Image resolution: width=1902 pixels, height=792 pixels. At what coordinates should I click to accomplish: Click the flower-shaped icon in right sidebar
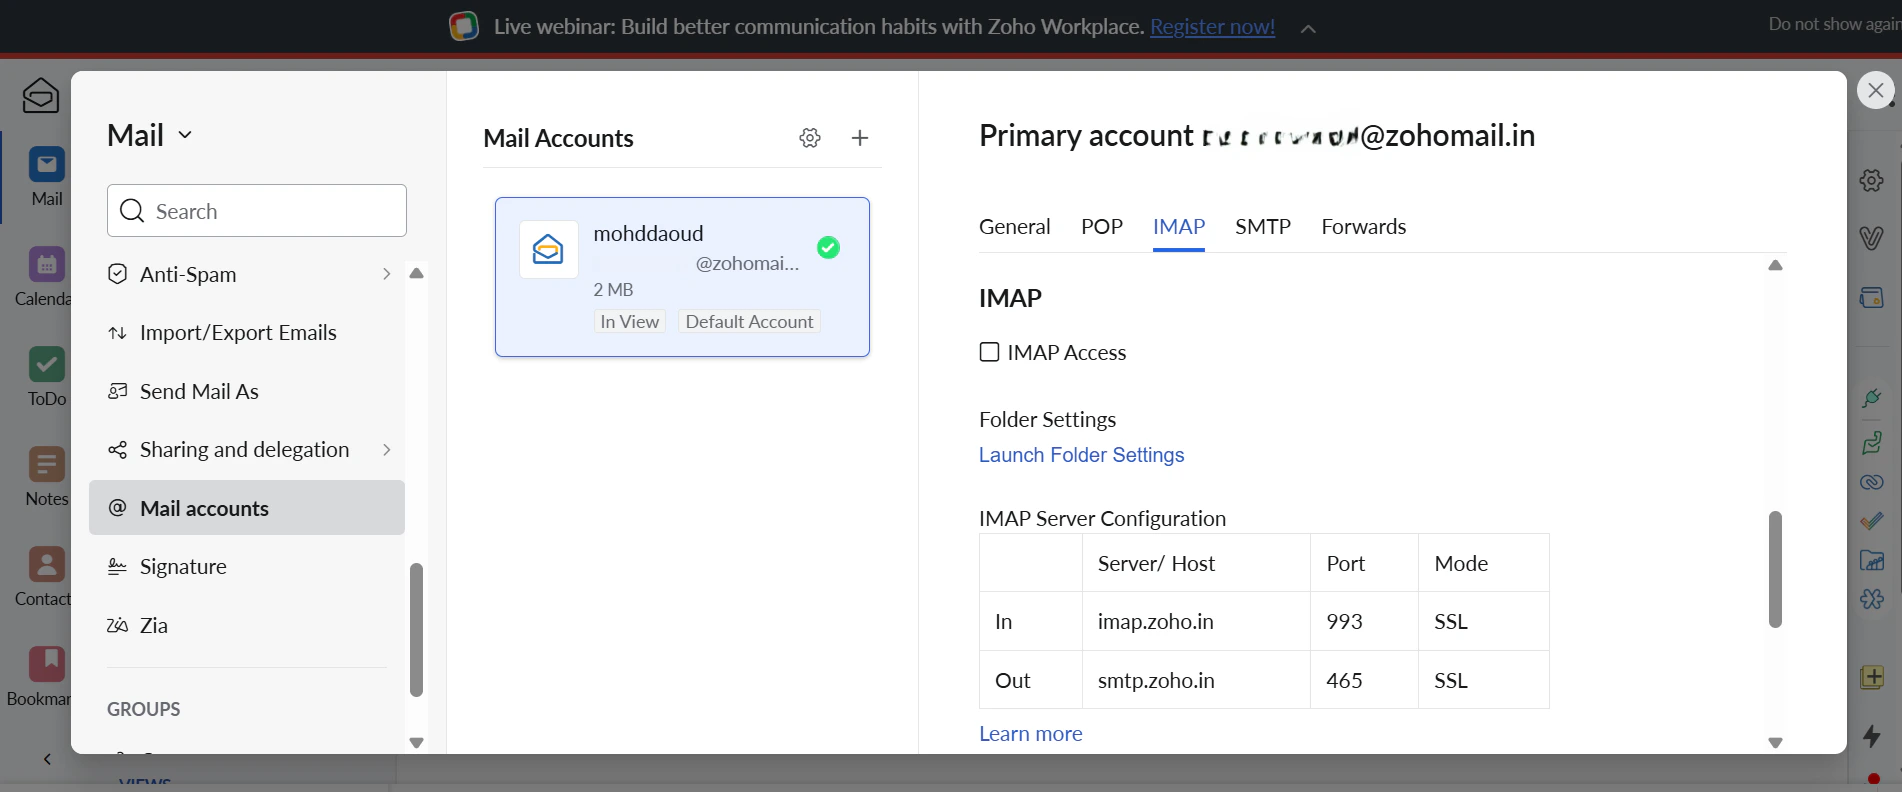pos(1872,599)
